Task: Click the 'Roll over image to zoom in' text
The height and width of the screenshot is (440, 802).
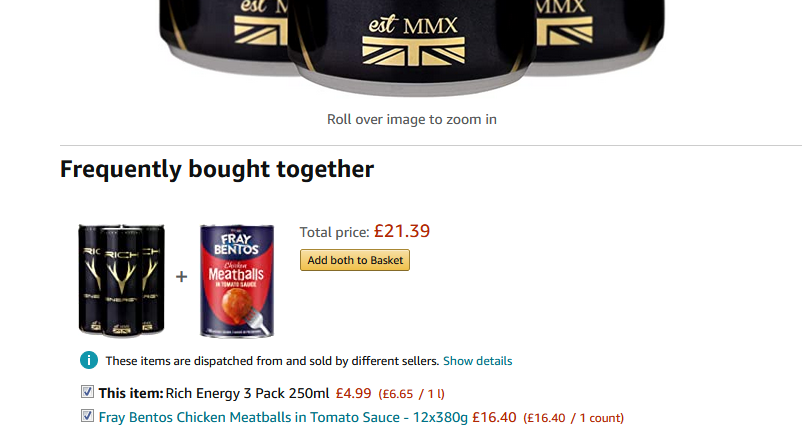Action: [412, 120]
